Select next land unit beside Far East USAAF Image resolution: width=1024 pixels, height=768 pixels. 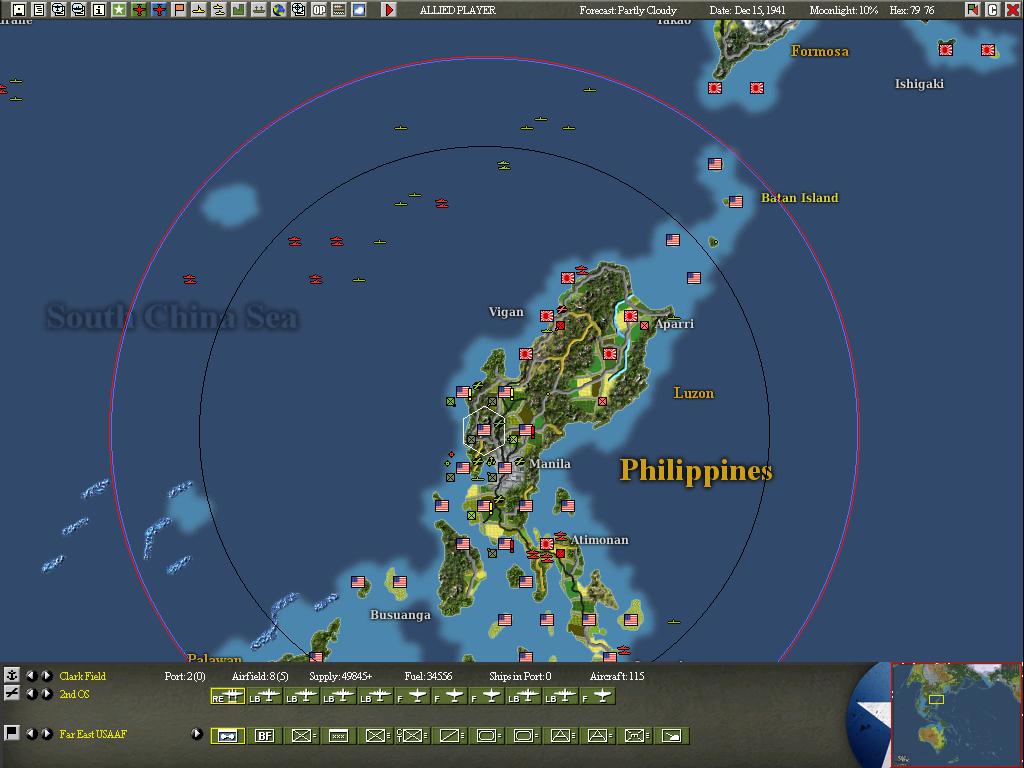tap(47, 733)
